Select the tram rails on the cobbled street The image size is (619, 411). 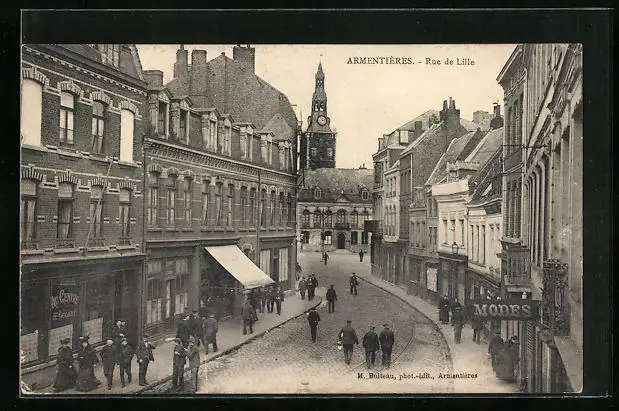400,345
